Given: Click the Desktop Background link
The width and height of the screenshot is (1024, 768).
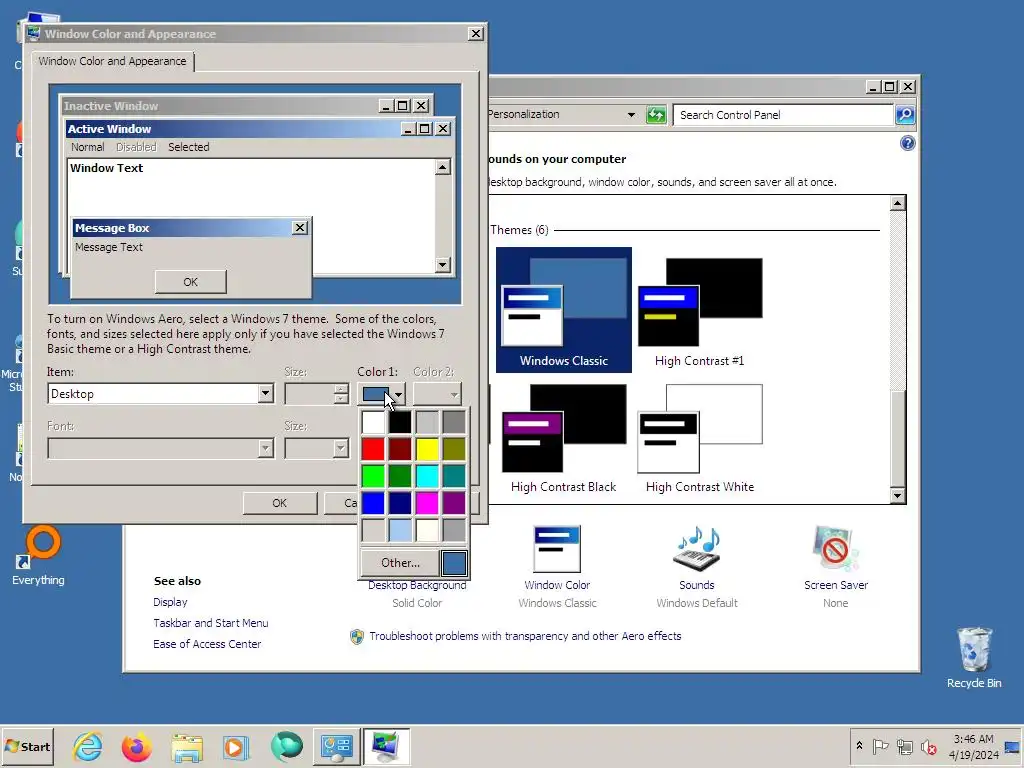Looking at the screenshot, I should click(417, 585).
